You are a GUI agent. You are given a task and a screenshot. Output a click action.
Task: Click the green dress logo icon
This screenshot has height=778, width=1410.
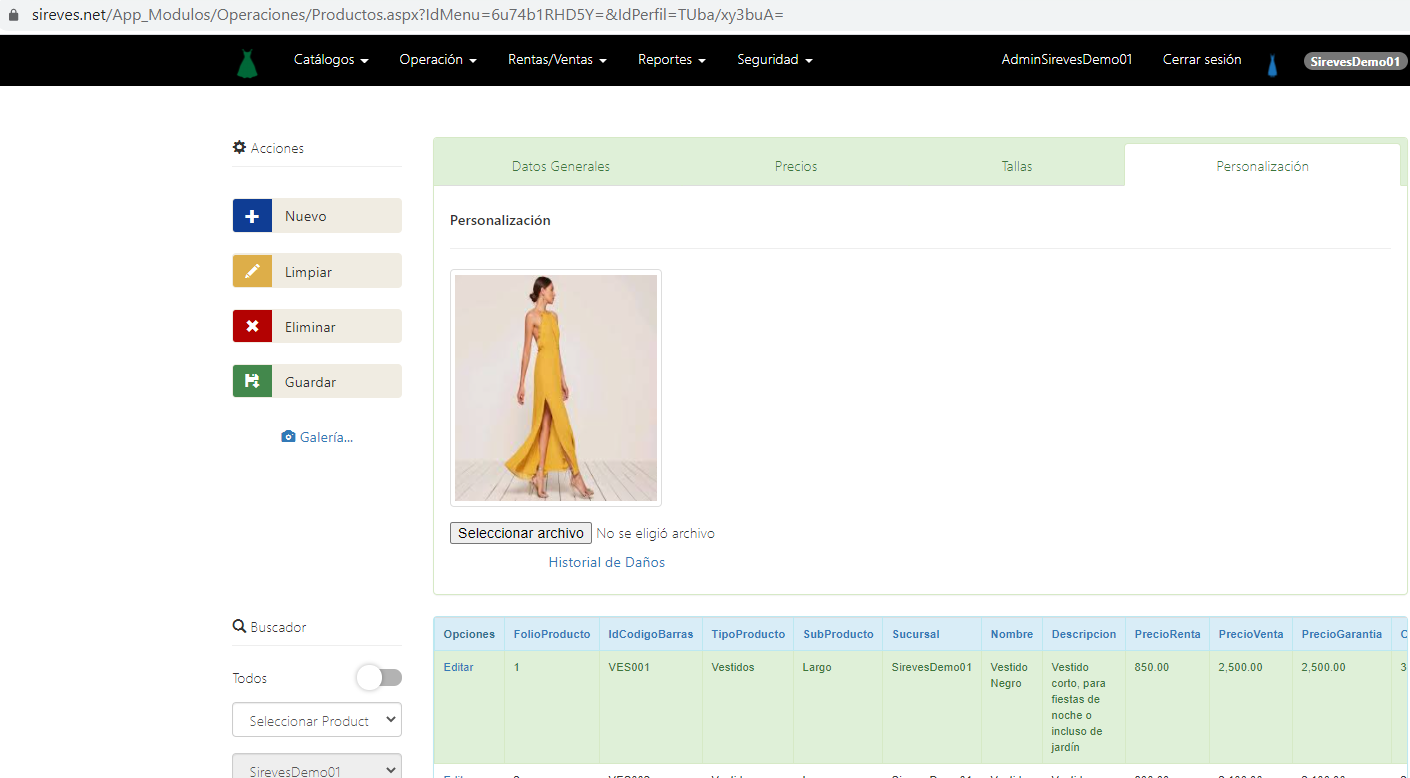(x=247, y=63)
